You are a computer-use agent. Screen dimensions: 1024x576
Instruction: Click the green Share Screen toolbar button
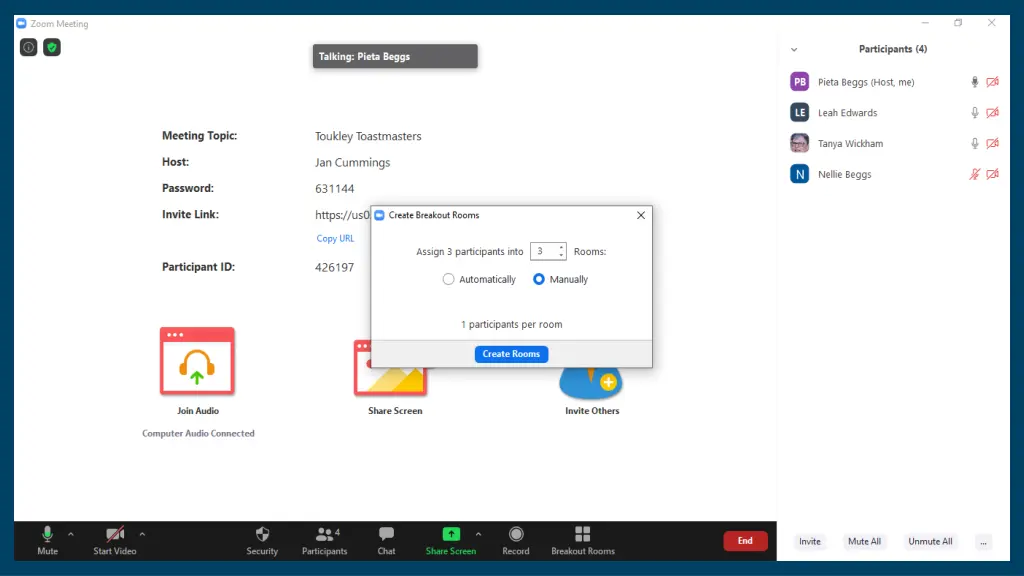point(451,541)
